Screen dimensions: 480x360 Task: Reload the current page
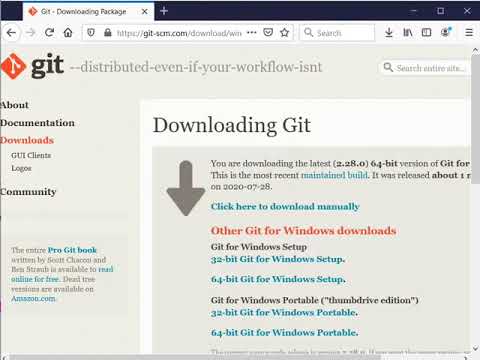pyautogui.click(x=49, y=33)
